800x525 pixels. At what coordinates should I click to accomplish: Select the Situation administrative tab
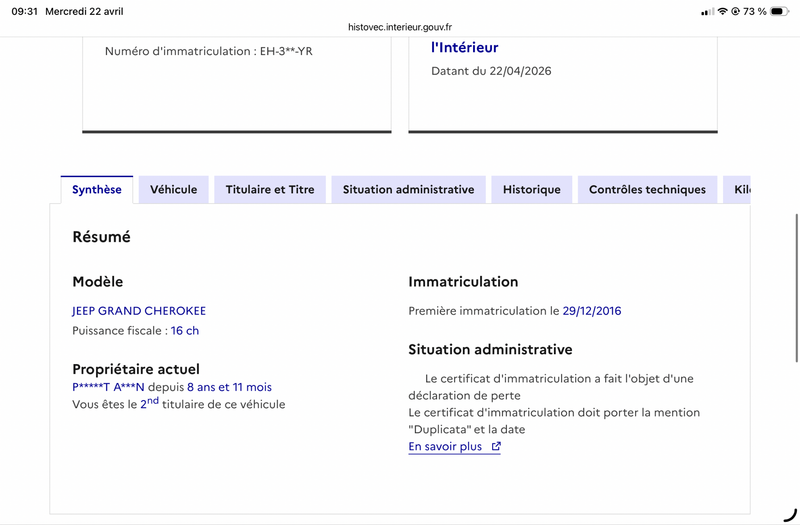408,189
